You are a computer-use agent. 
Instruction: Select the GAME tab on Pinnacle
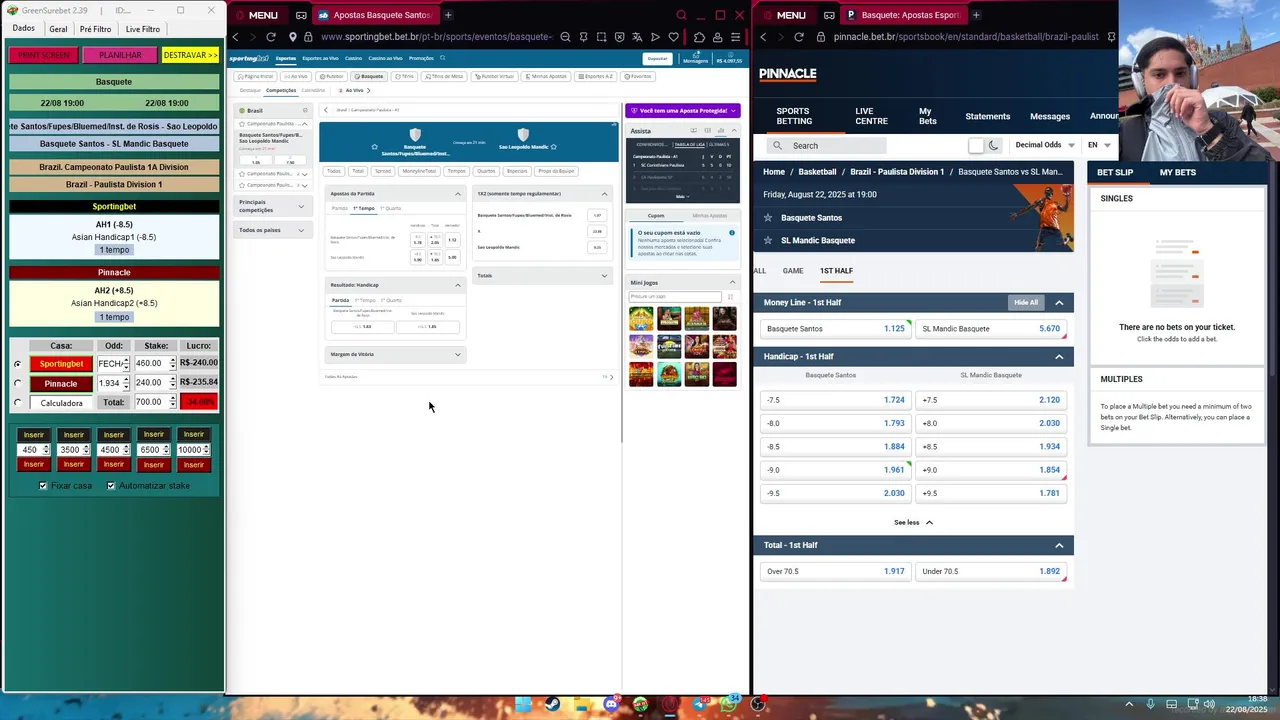click(x=793, y=271)
